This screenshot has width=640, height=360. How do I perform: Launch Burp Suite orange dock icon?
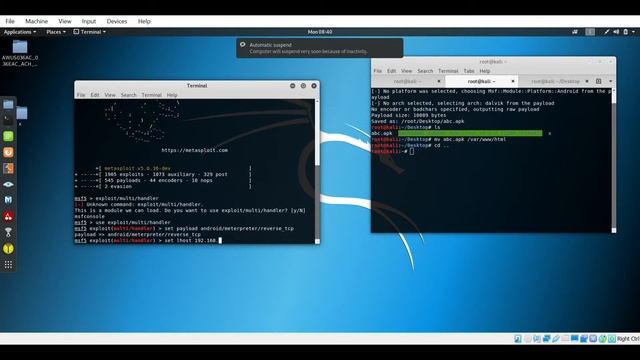click(x=8, y=152)
